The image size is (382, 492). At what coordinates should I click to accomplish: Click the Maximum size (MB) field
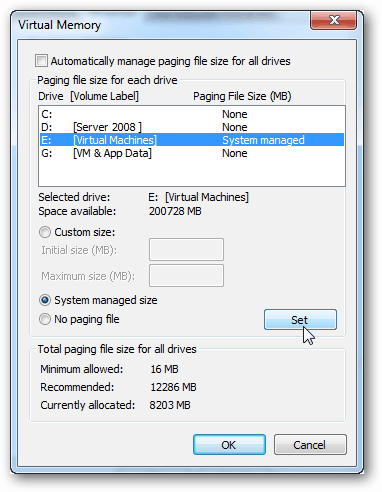pos(186,276)
